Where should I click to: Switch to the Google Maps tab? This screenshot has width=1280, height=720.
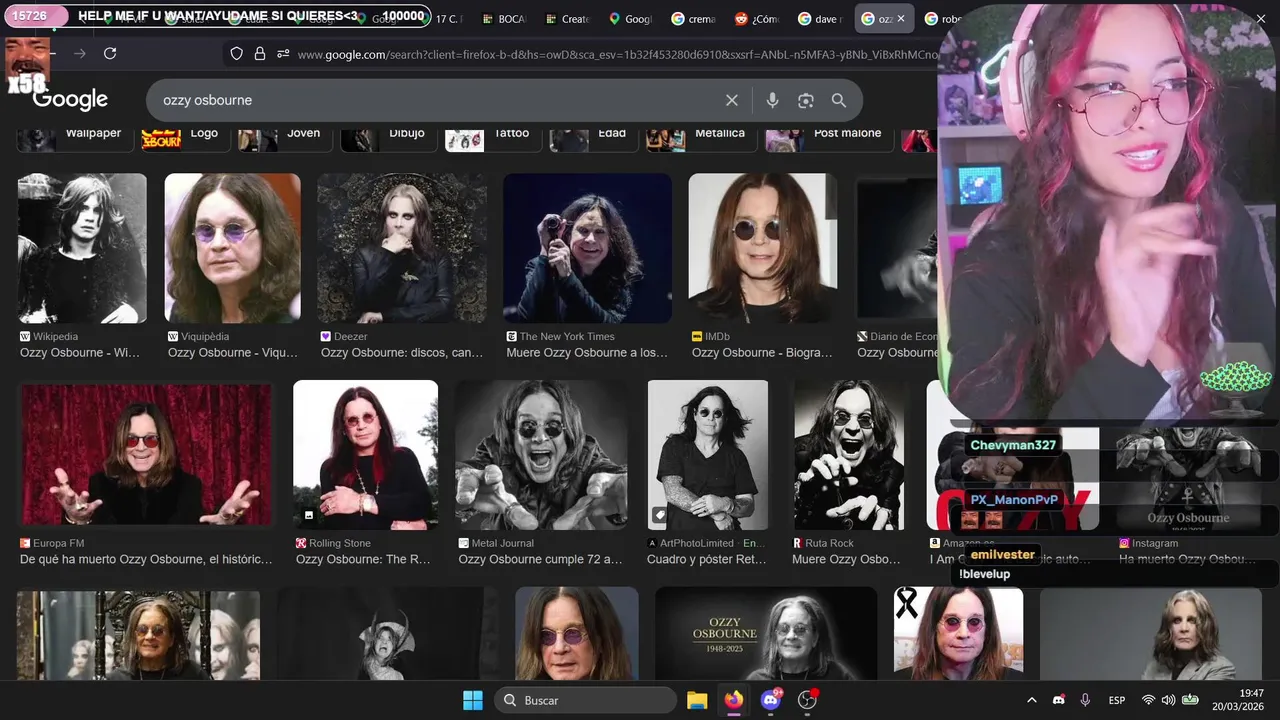631,18
